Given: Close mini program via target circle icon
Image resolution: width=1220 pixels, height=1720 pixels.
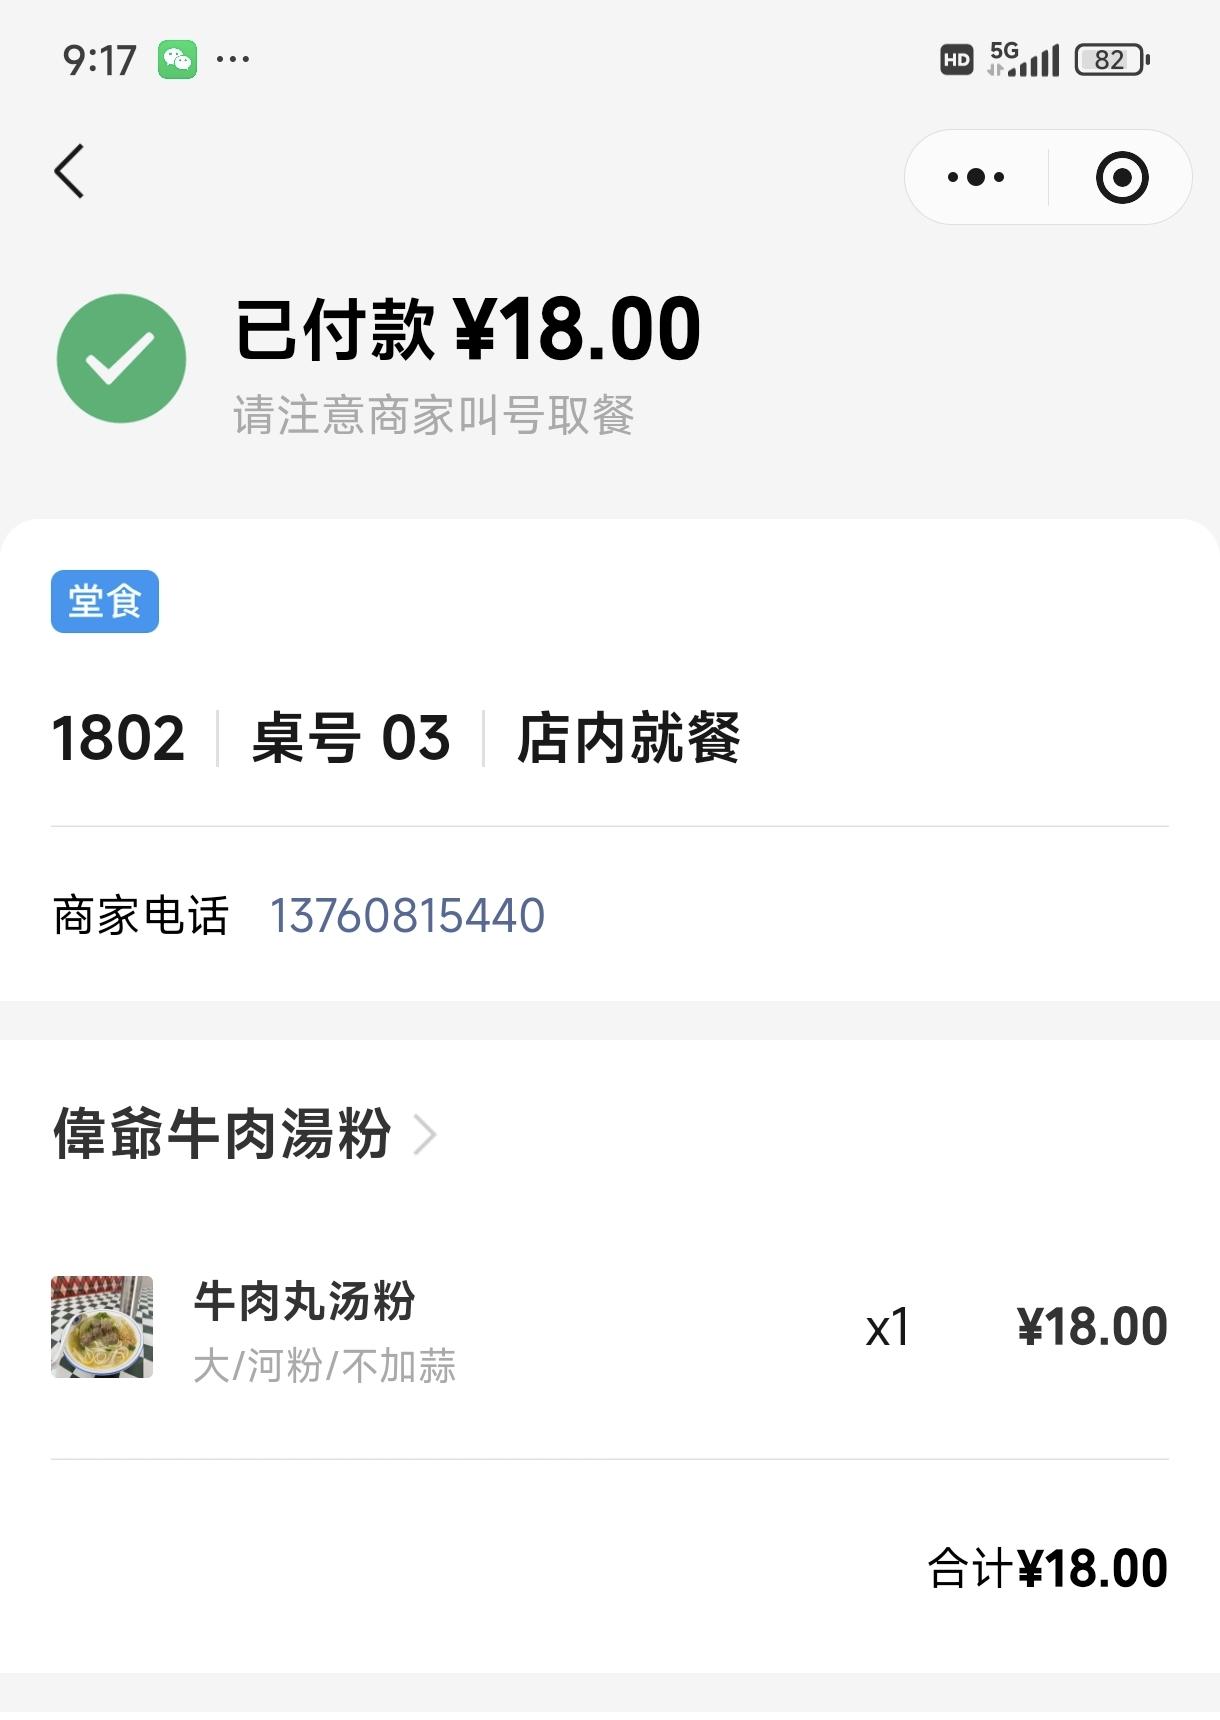Looking at the screenshot, I should coord(1122,178).
